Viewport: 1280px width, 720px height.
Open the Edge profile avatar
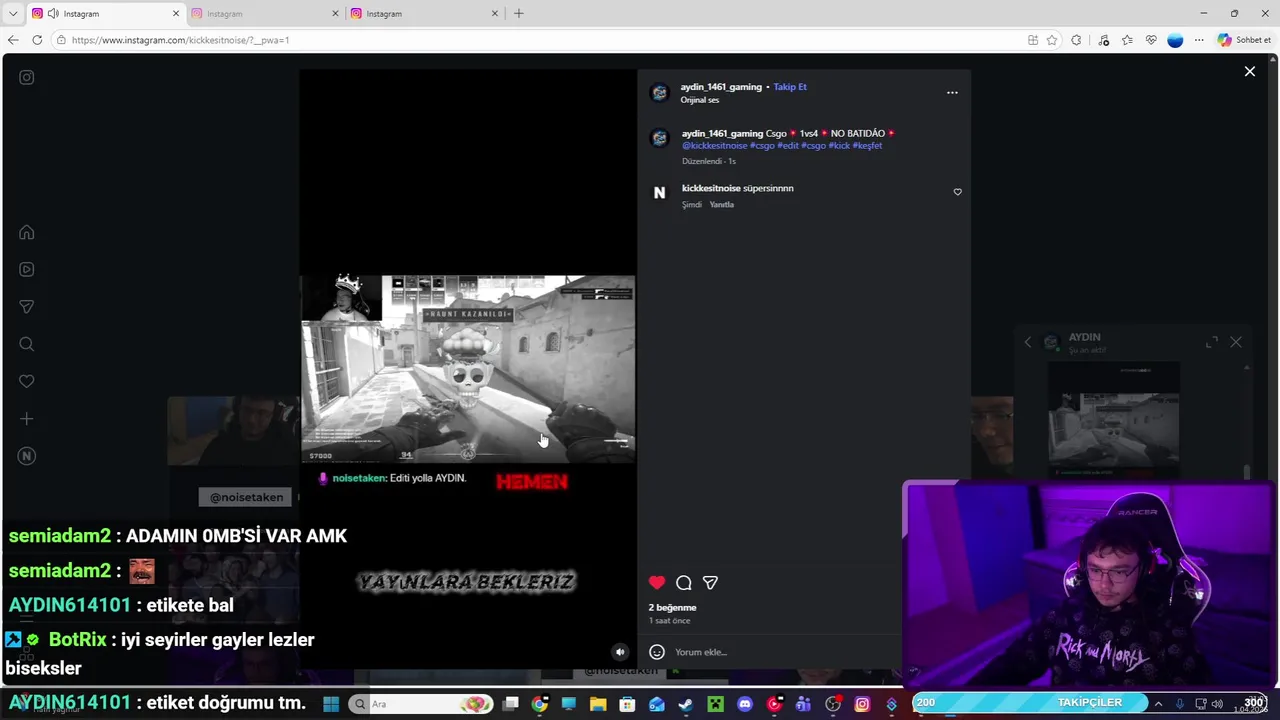1175,40
